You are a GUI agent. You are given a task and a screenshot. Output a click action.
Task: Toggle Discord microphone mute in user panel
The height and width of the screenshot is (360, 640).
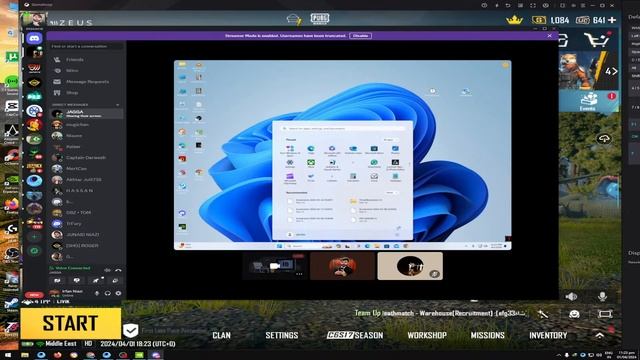coord(97,293)
